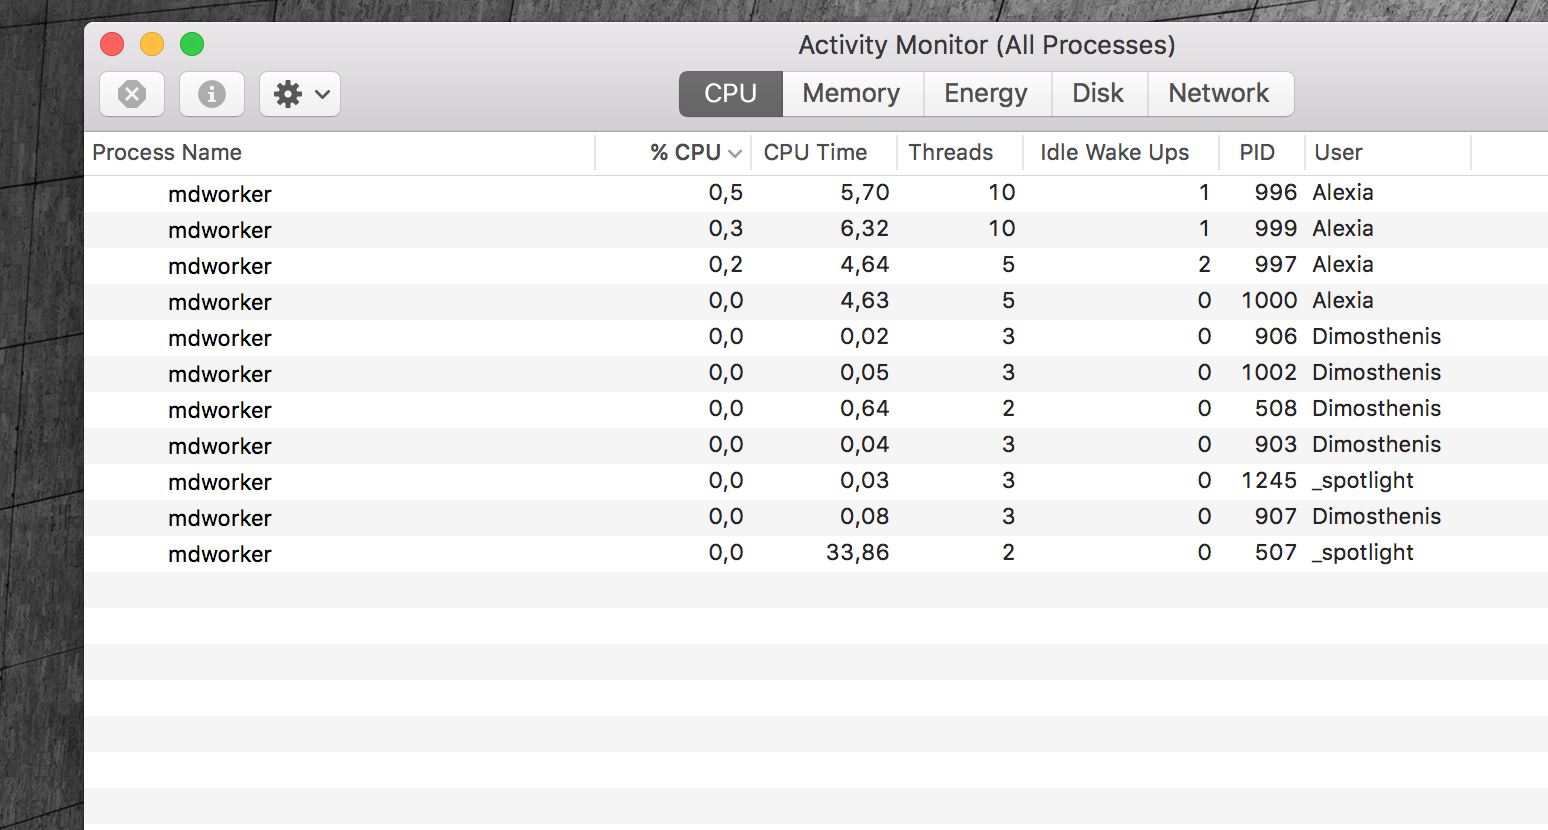Click _spotlight user in PID 507 row

coord(1363,553)
